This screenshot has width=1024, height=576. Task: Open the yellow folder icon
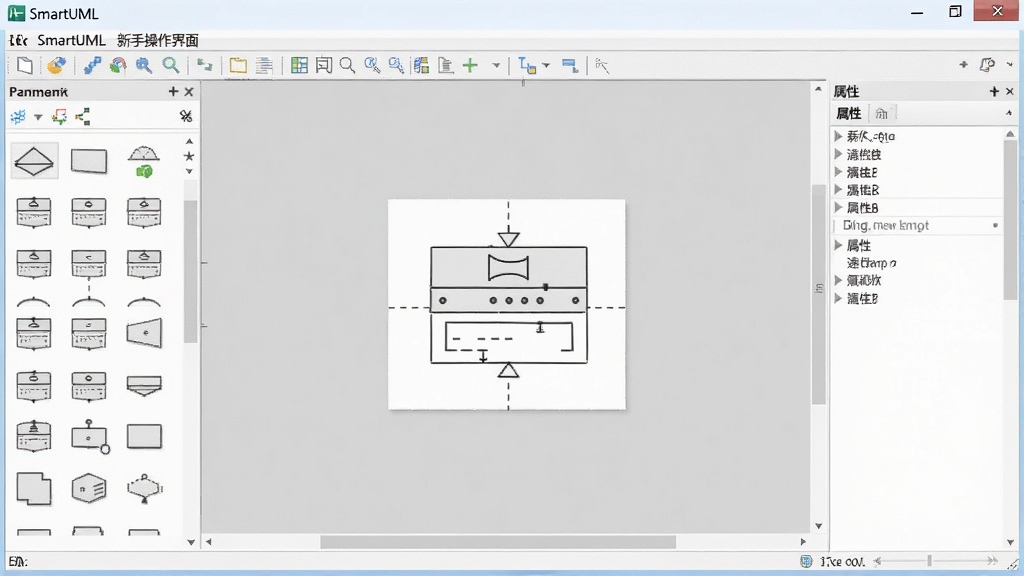[238, 65]
